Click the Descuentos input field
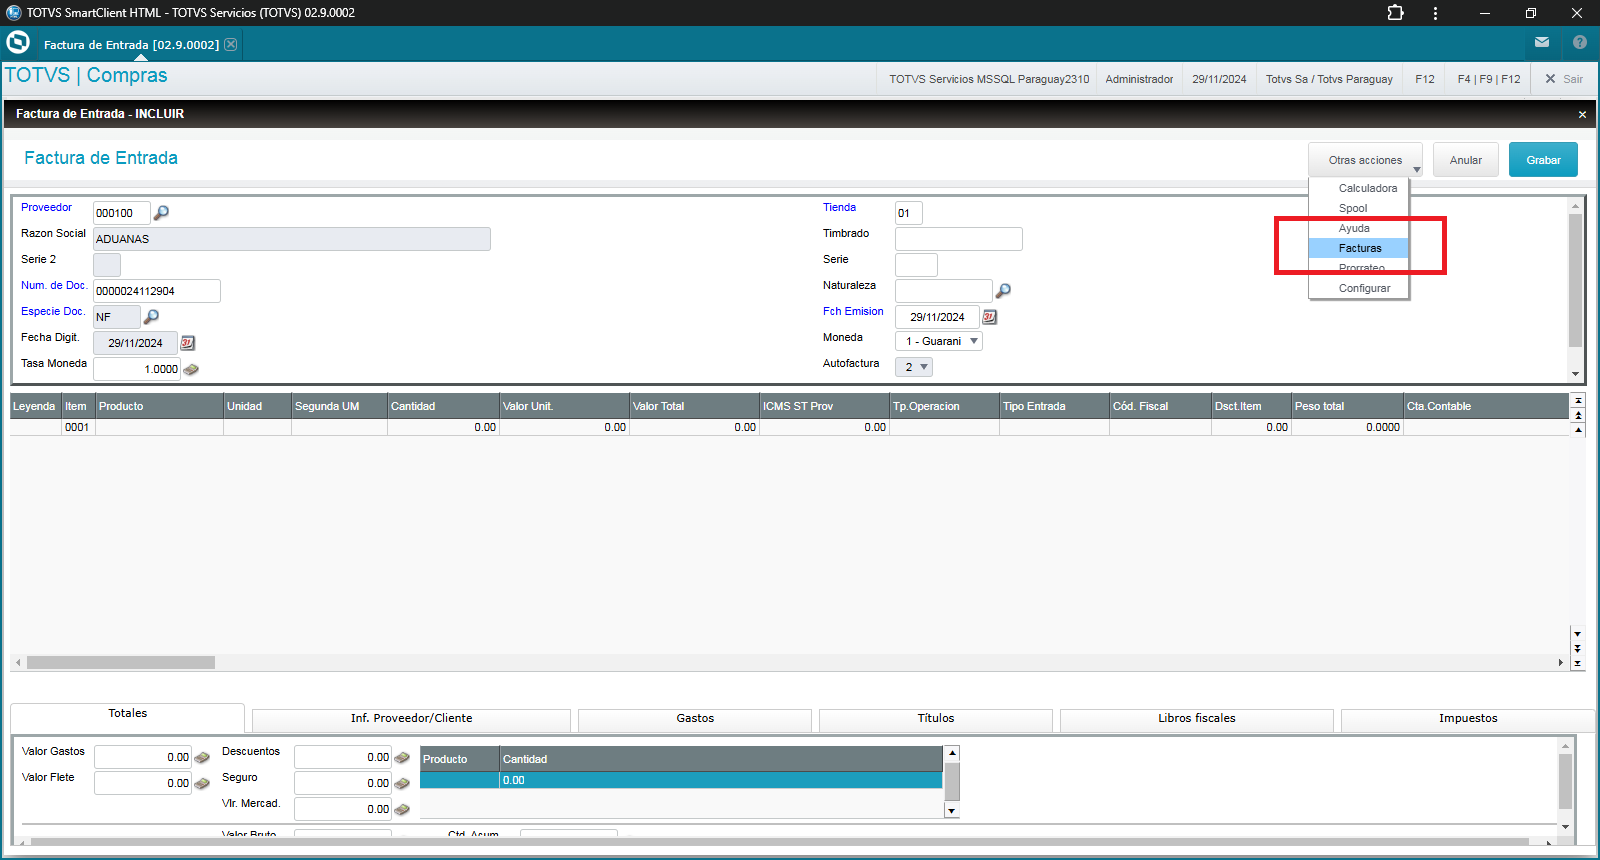Image resolution: width=1600 pixels, height=860 pixels. pos(342,757)
